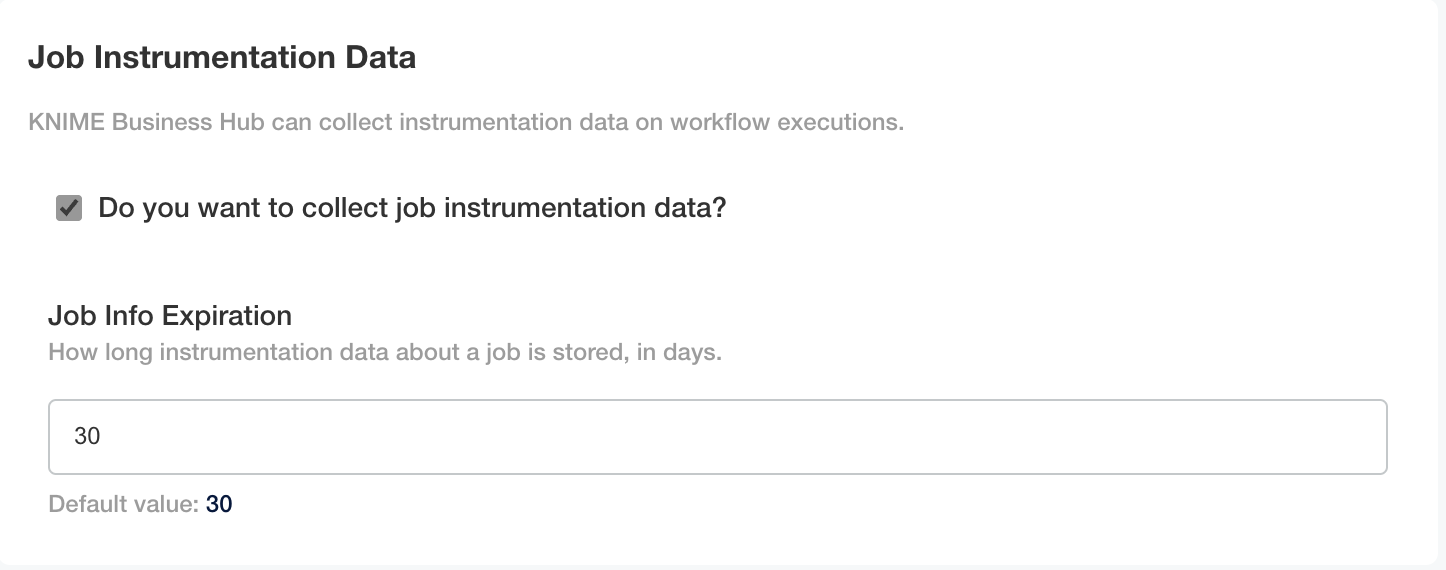Click the word "KNIME" in the description line
The width and height of the screenshot is (1446, 570).
click(x=66, y=123)
